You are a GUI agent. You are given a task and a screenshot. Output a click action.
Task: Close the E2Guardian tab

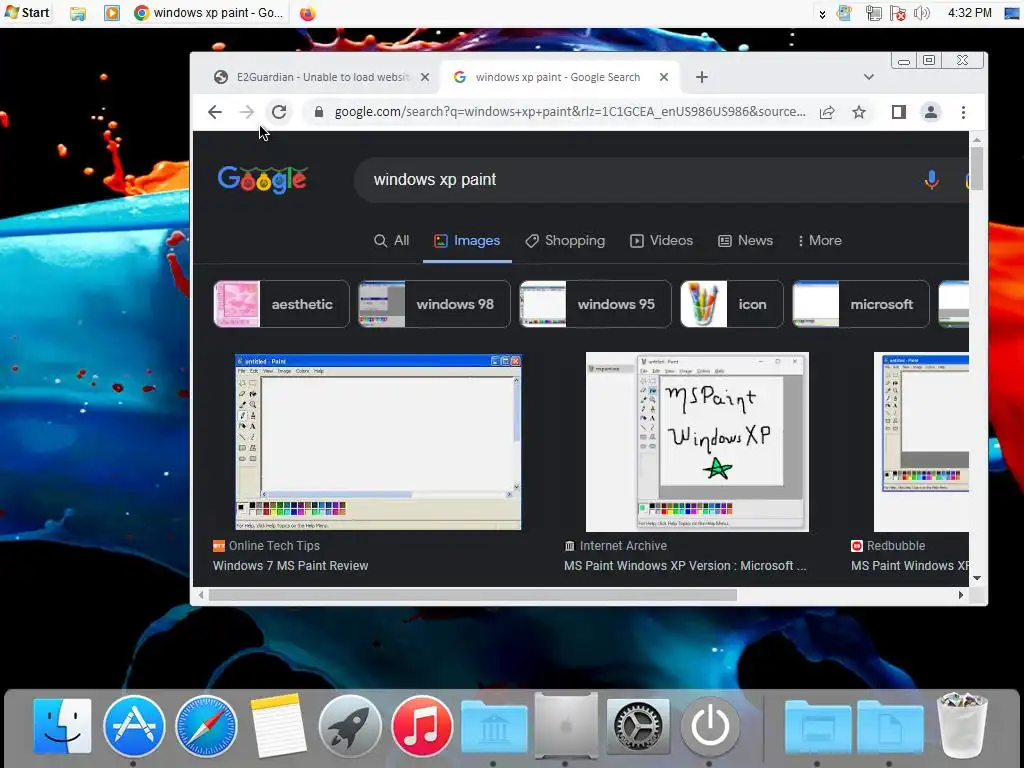coord(425,77)
